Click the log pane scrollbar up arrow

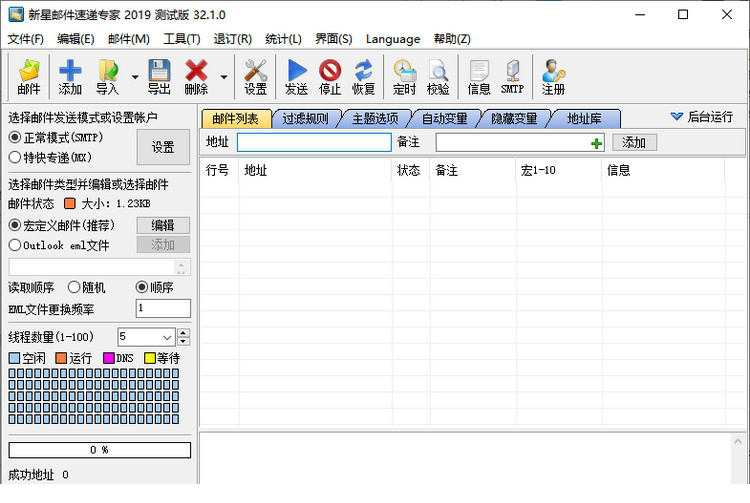tap(738, 441)
